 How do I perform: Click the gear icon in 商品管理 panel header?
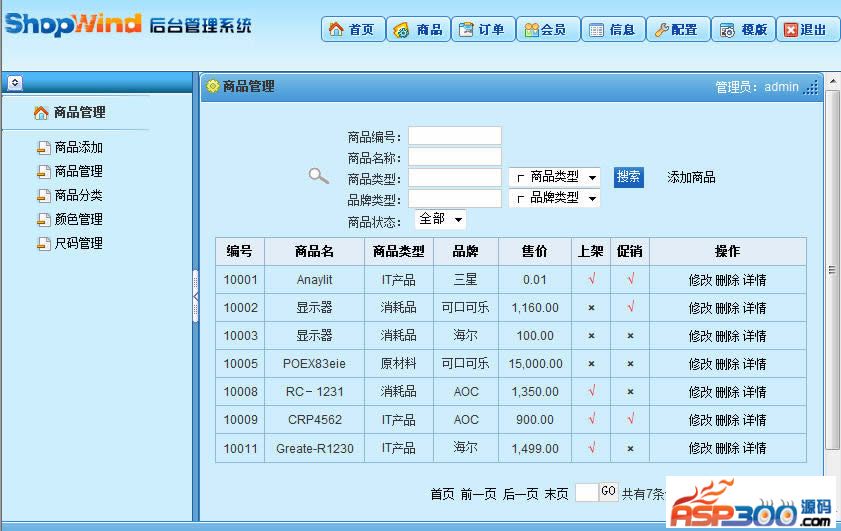pyautogui.click(x=212, y=87)
